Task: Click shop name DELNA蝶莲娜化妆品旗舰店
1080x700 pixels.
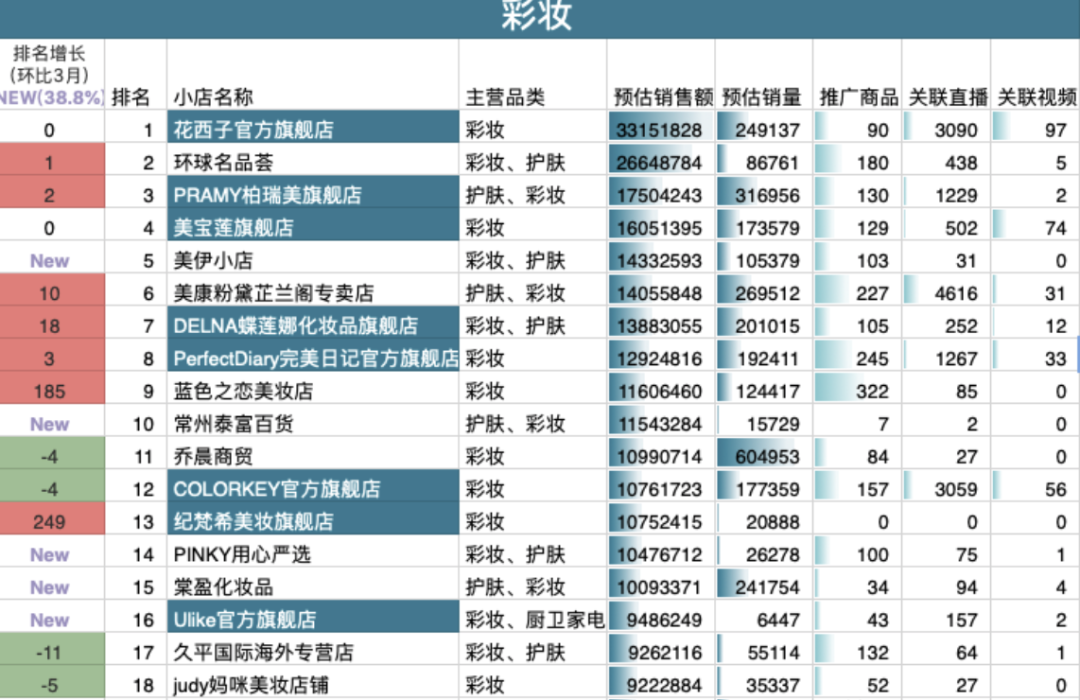Action: pos(295,325)
